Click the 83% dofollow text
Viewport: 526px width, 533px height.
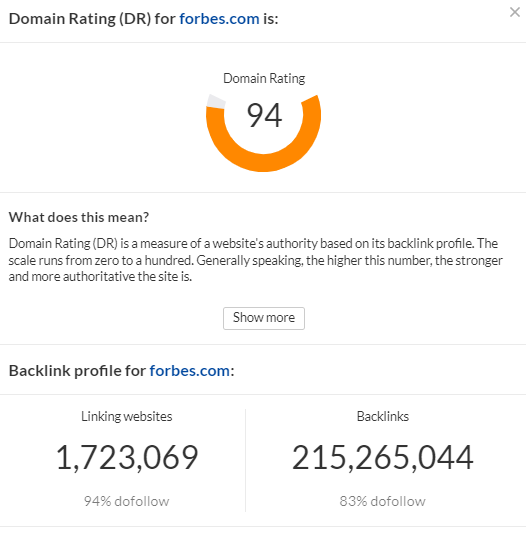point(383,501)
